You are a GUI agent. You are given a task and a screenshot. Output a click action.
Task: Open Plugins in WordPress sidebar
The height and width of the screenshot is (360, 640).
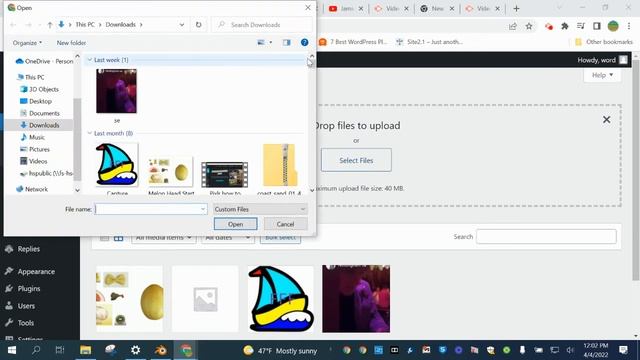click(x=29, y=289)
